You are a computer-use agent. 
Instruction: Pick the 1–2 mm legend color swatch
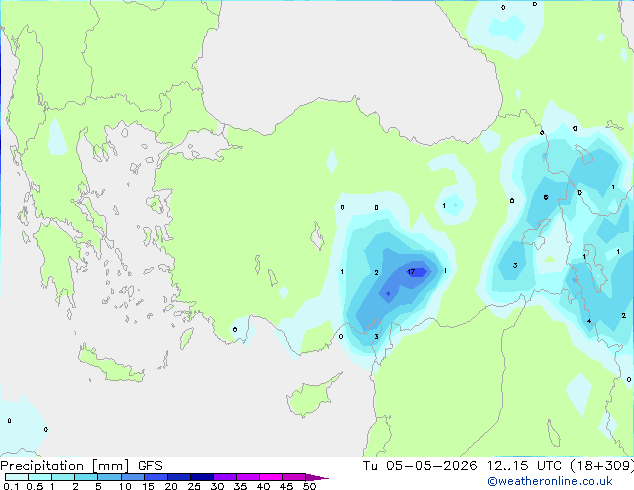click(x=63, y=477)
